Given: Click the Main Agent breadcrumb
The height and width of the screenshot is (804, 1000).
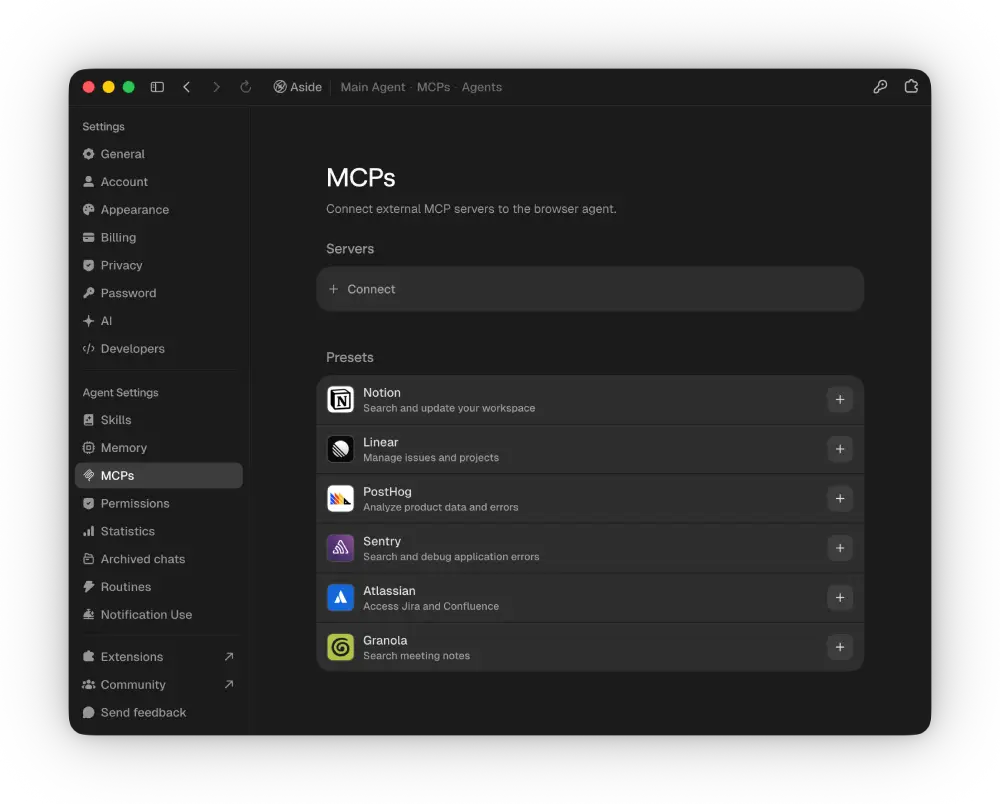Looking at the screenshot, I should point(372,87).
